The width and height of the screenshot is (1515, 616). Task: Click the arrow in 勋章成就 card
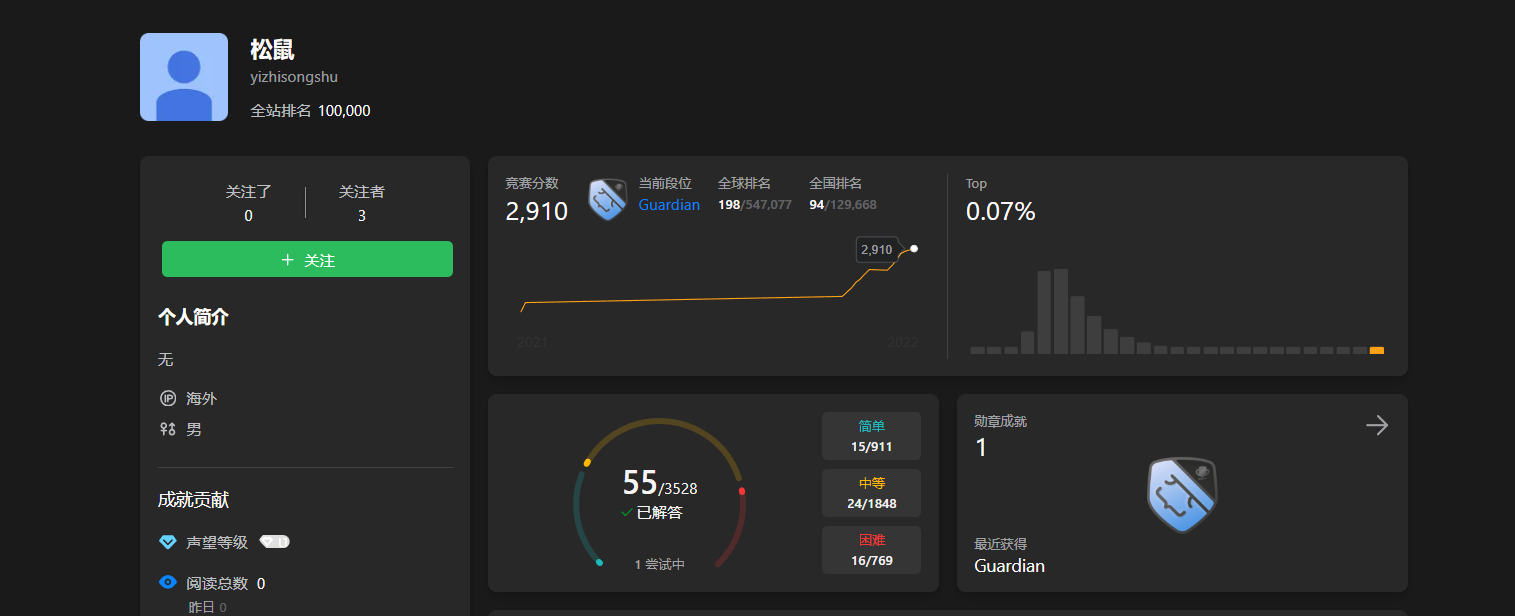point(1377,426)
